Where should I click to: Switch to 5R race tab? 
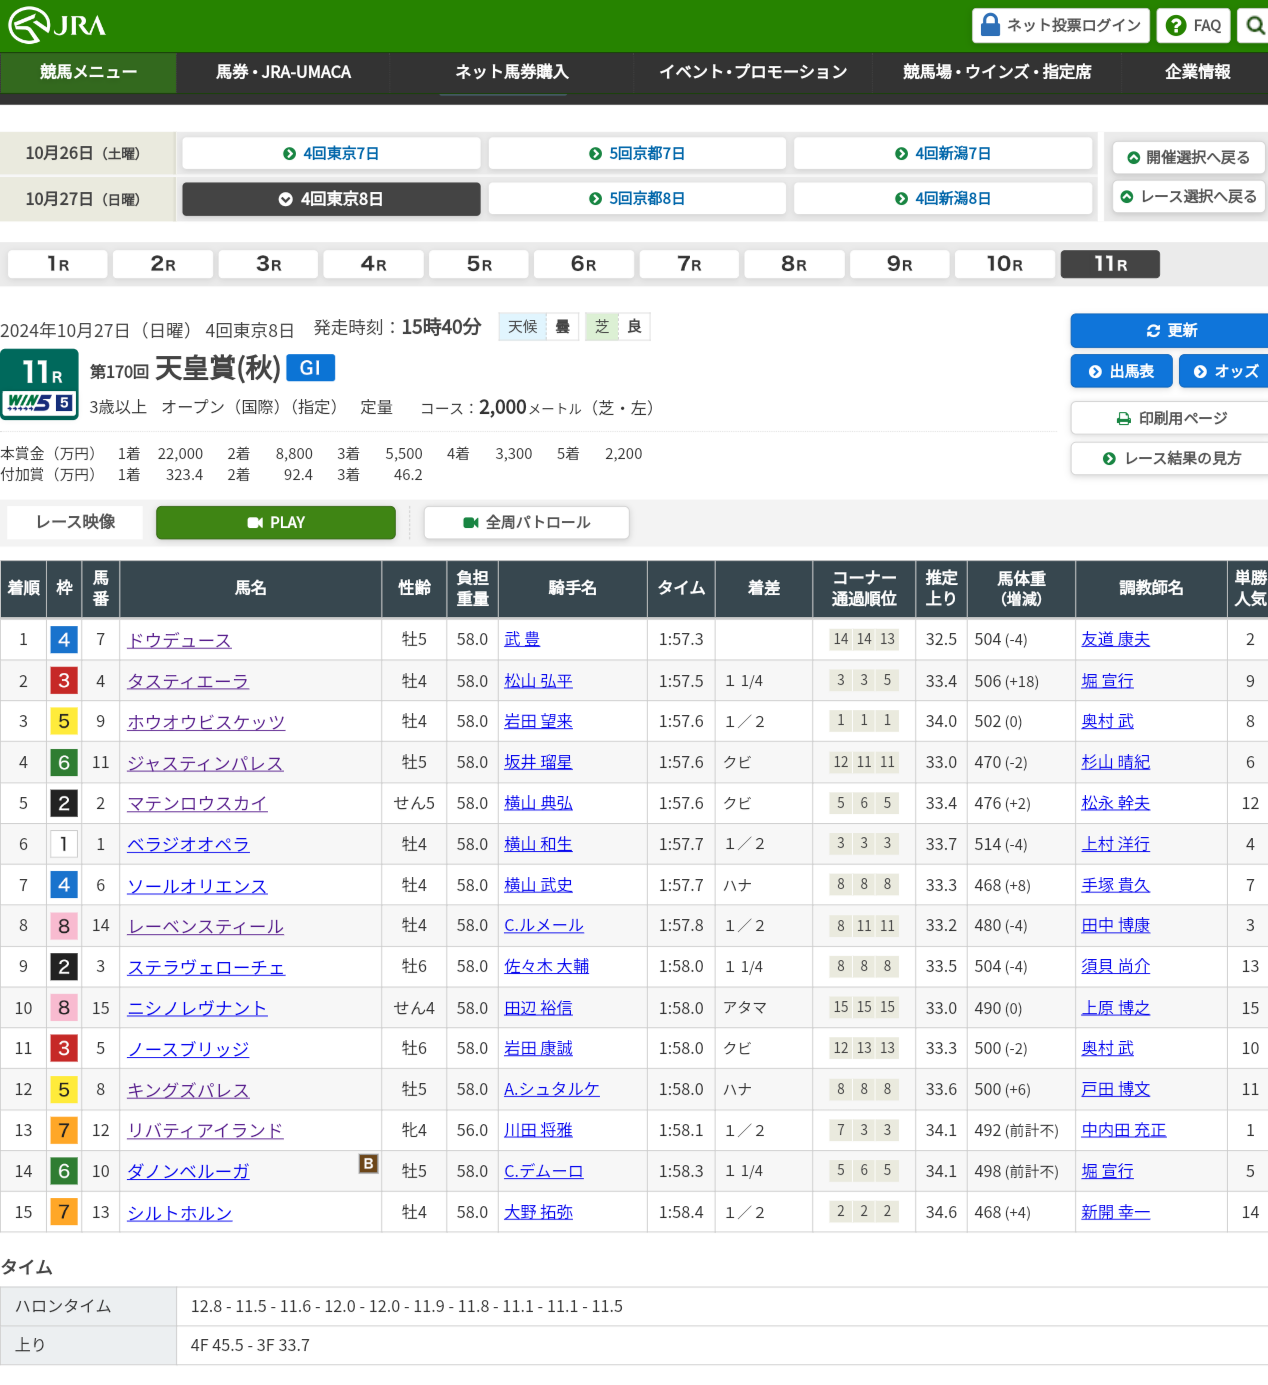(x=479, y=264)
